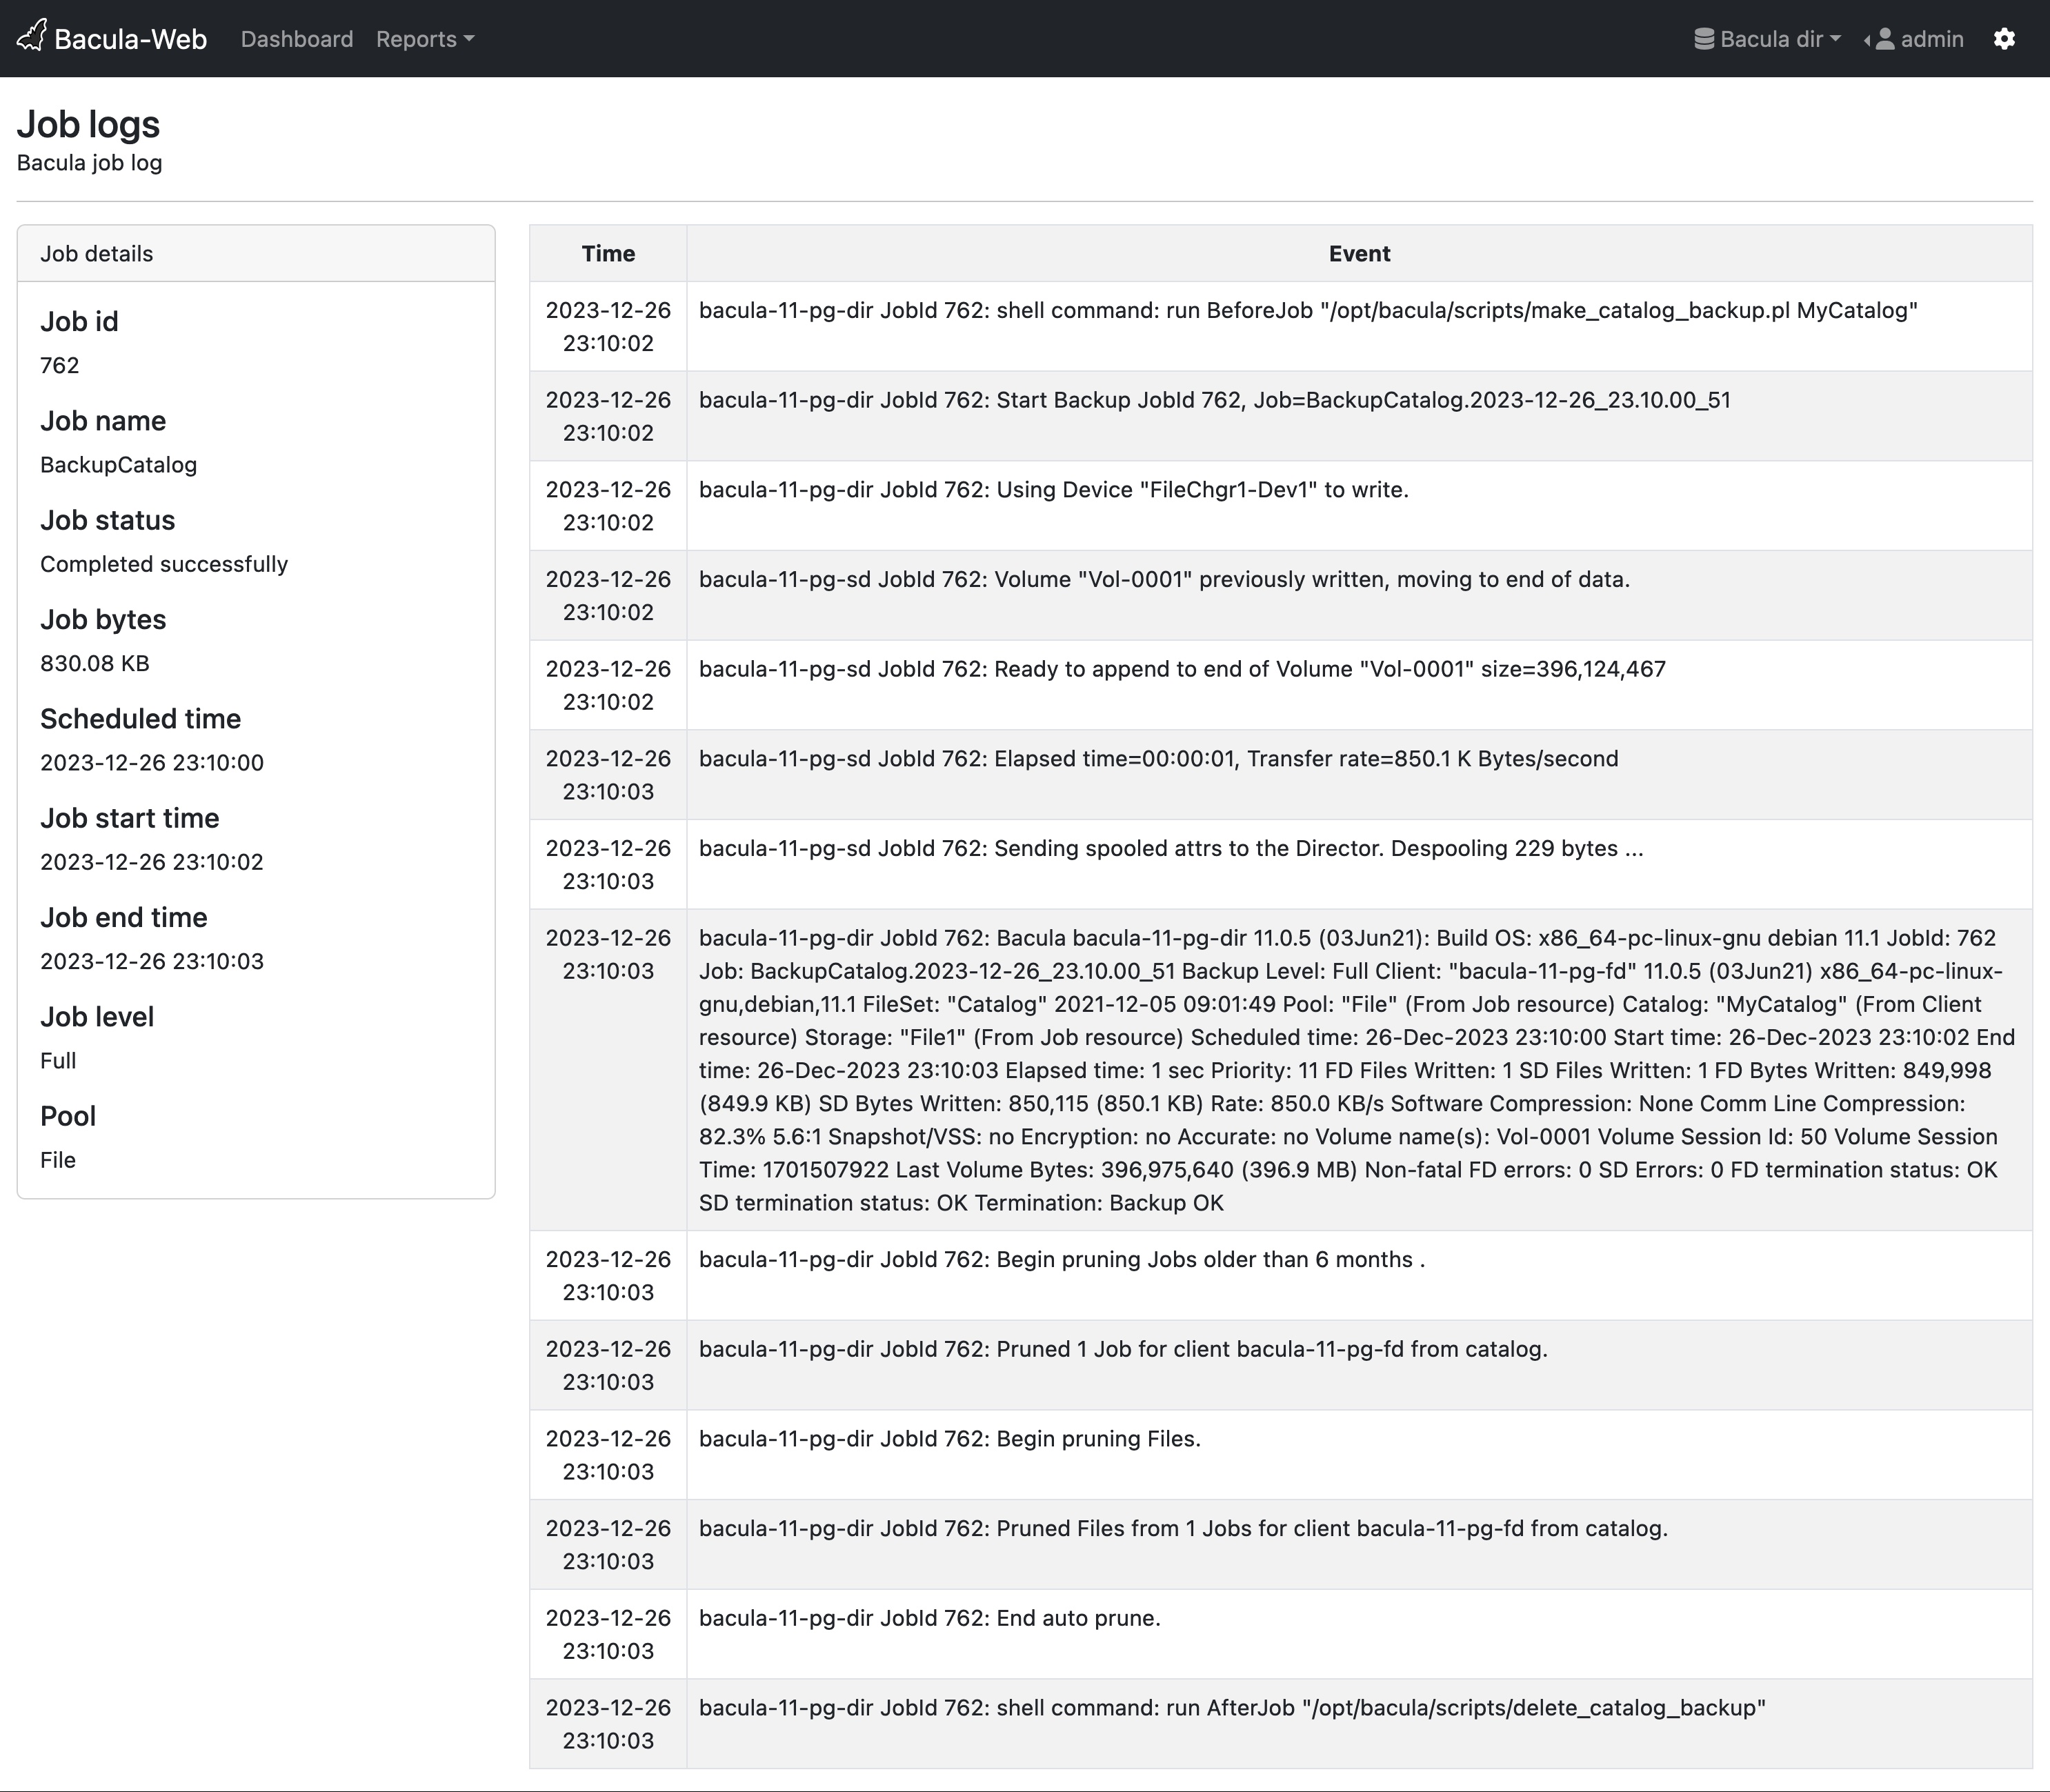Image resolution: width=2050 pixels, height=1792 pixels.
Task: Select the Full job level value
Action: point(58,1061)
